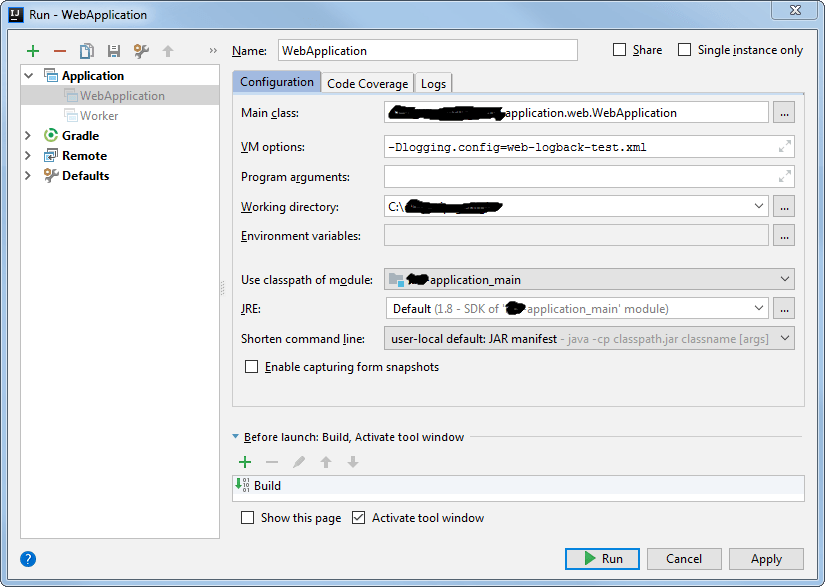825x587 pixels.
Task: Expand the Gradle tree node
Action: pyautogui.click(x=28, y=136)
